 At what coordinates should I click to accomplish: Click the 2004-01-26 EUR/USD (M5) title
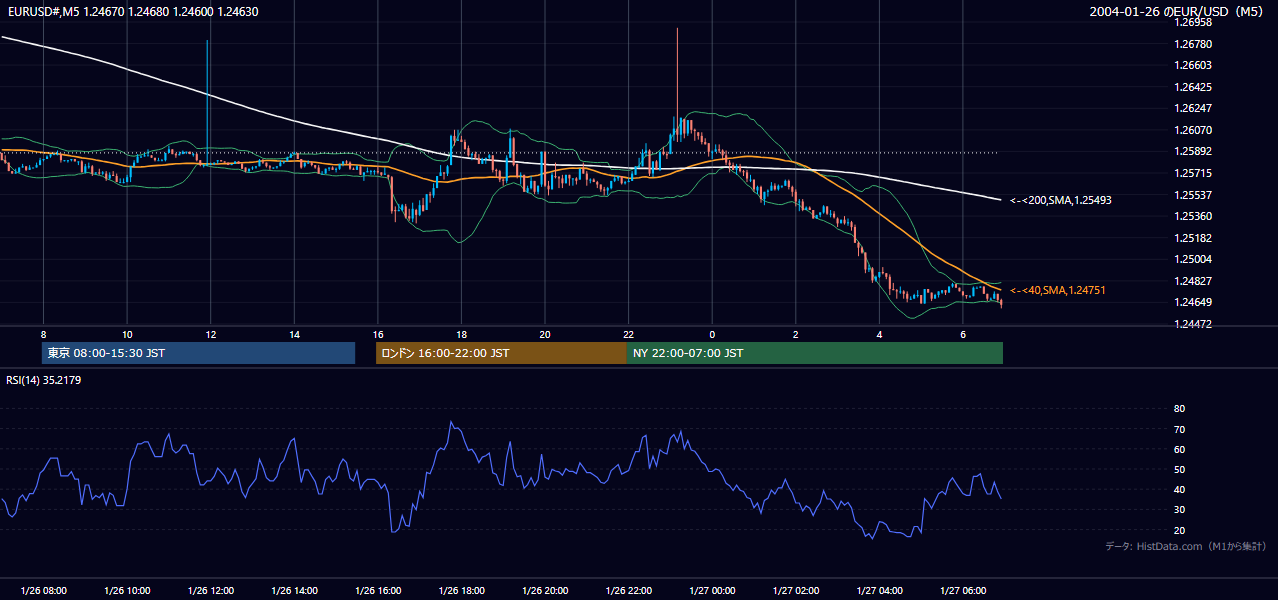pyautogui.click(x=1178, y=12)
